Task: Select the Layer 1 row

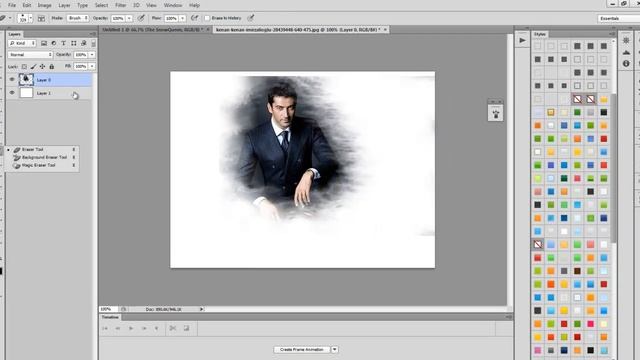Action: (x=49, y=93)
